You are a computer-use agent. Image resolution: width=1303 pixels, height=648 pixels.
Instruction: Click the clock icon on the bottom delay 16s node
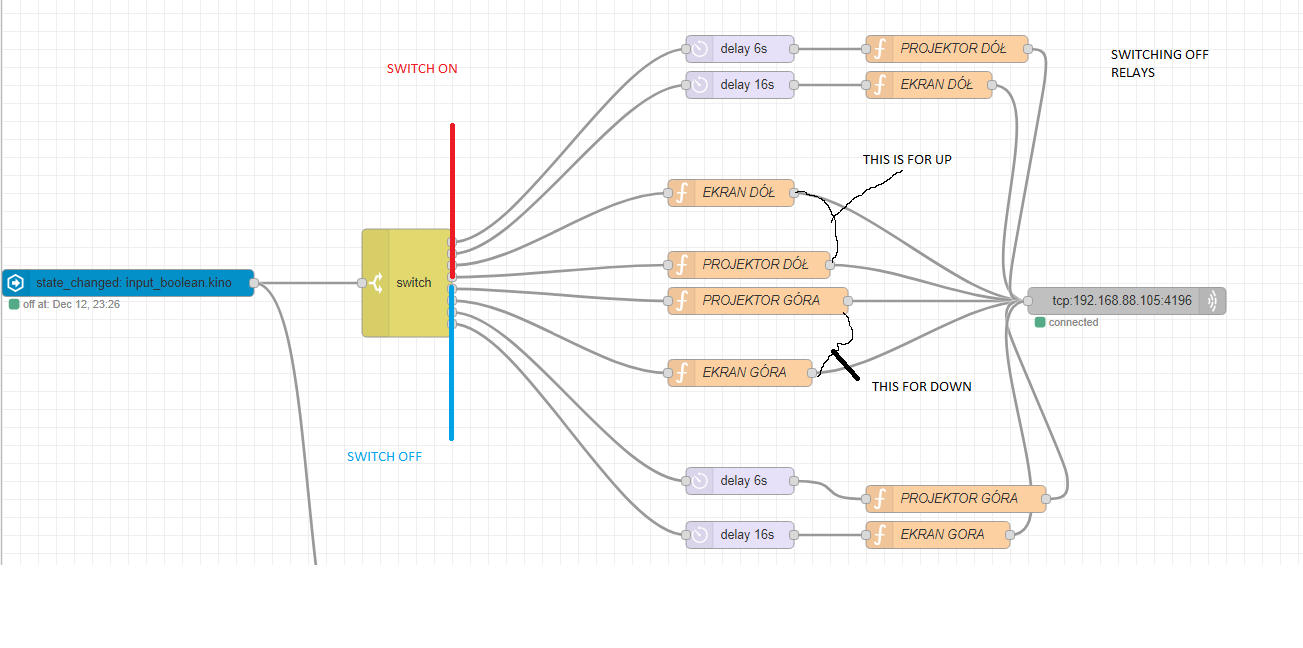click(700, 535)
